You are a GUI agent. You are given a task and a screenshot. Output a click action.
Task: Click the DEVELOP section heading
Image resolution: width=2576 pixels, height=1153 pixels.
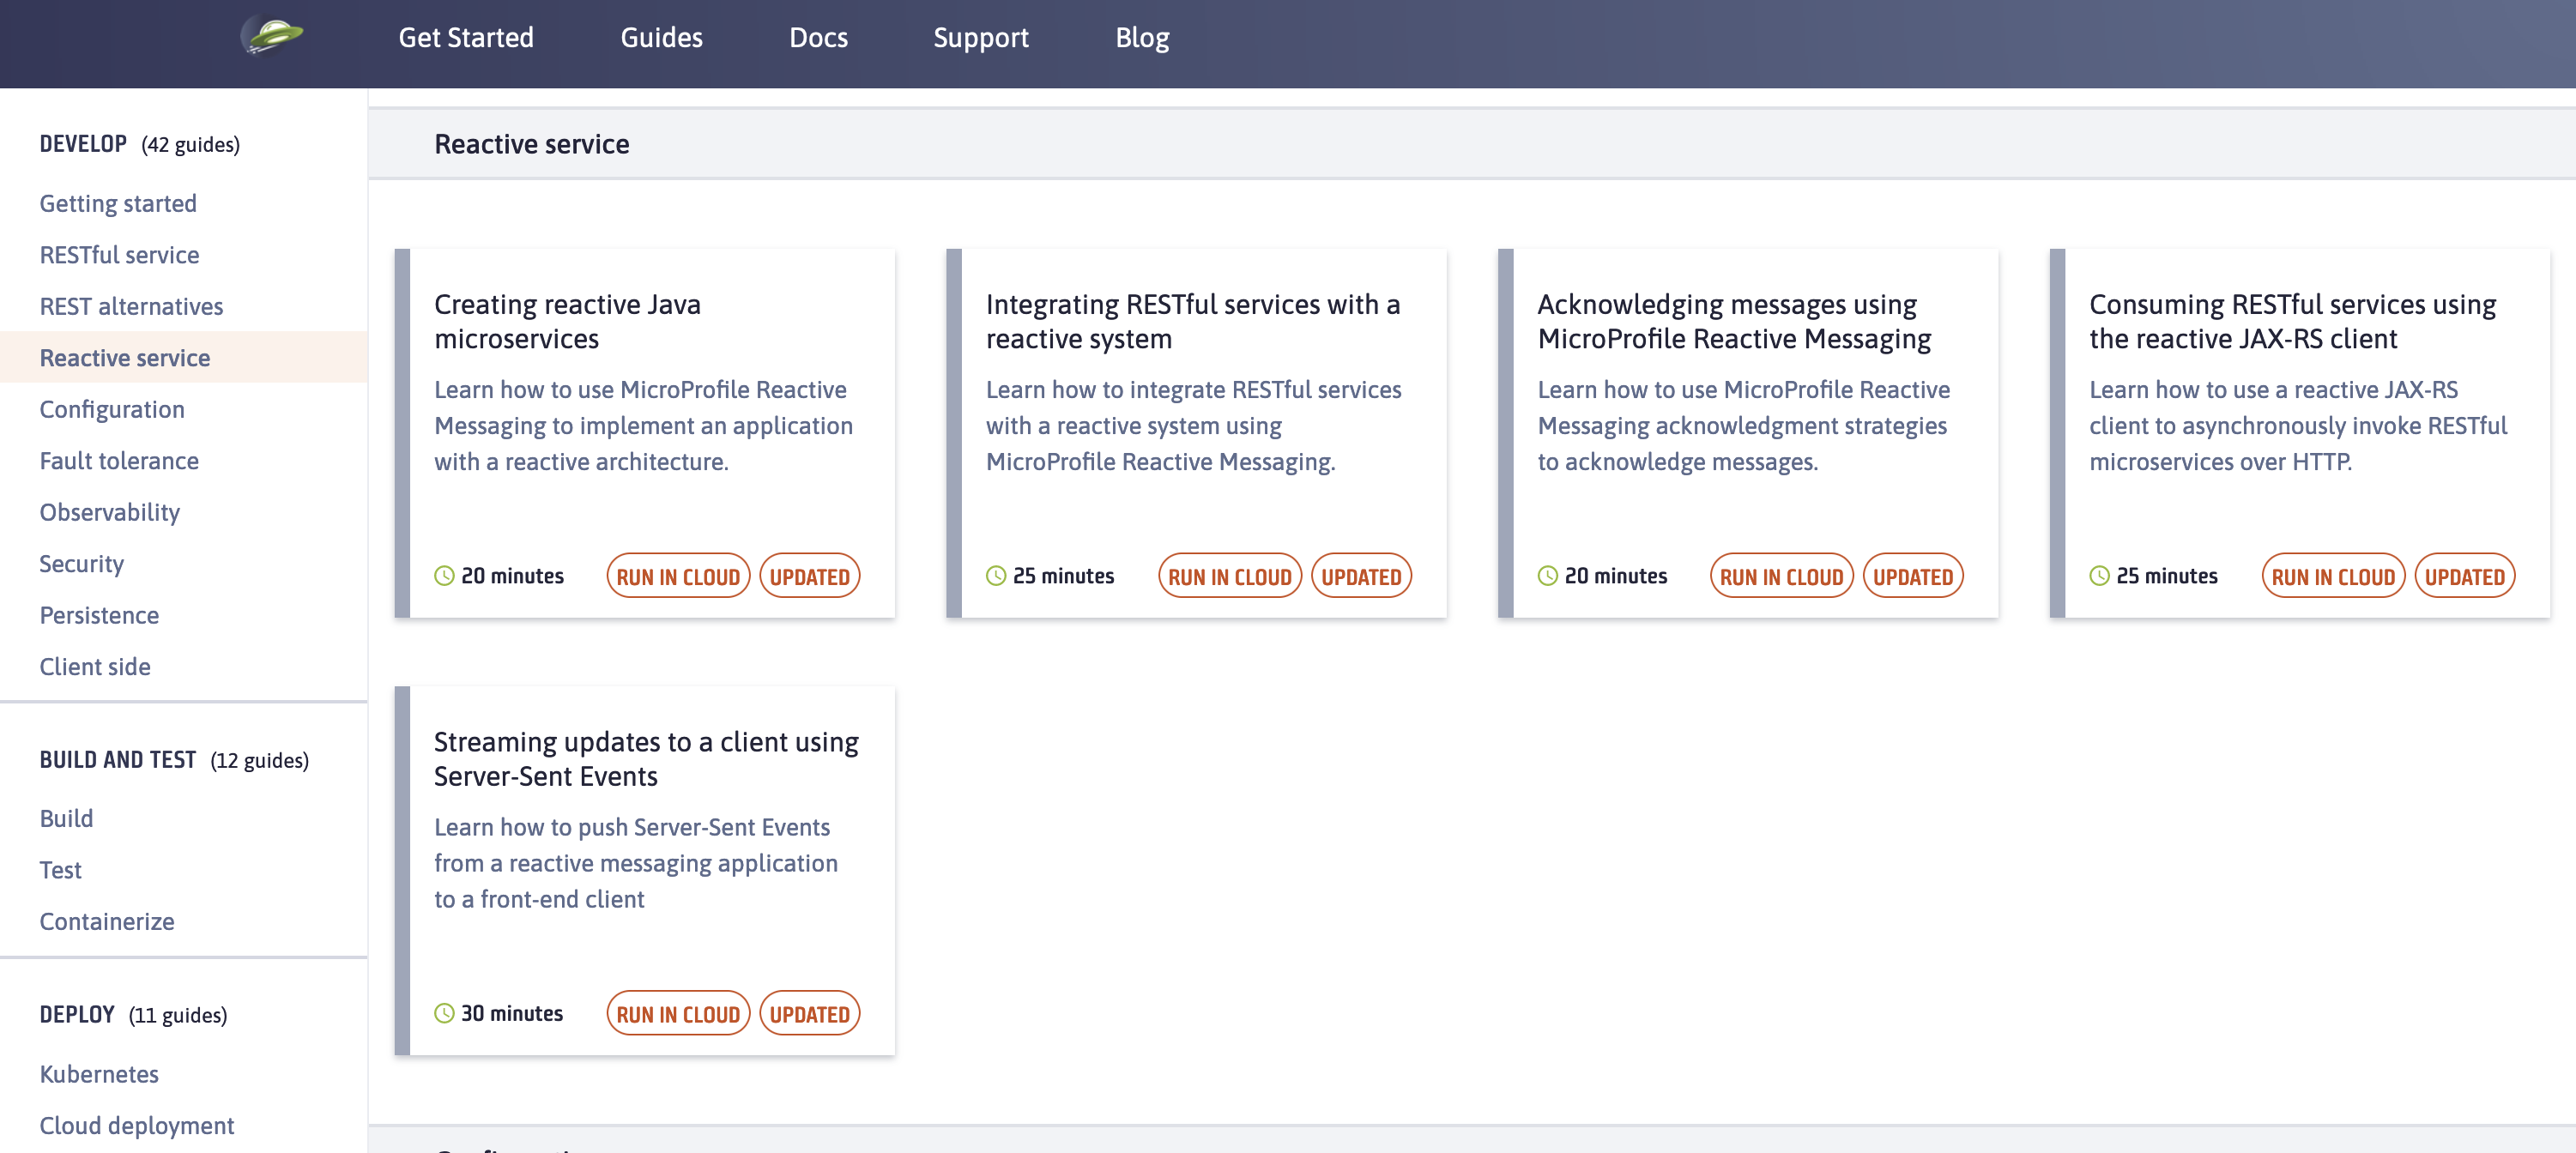pos(83,144)
